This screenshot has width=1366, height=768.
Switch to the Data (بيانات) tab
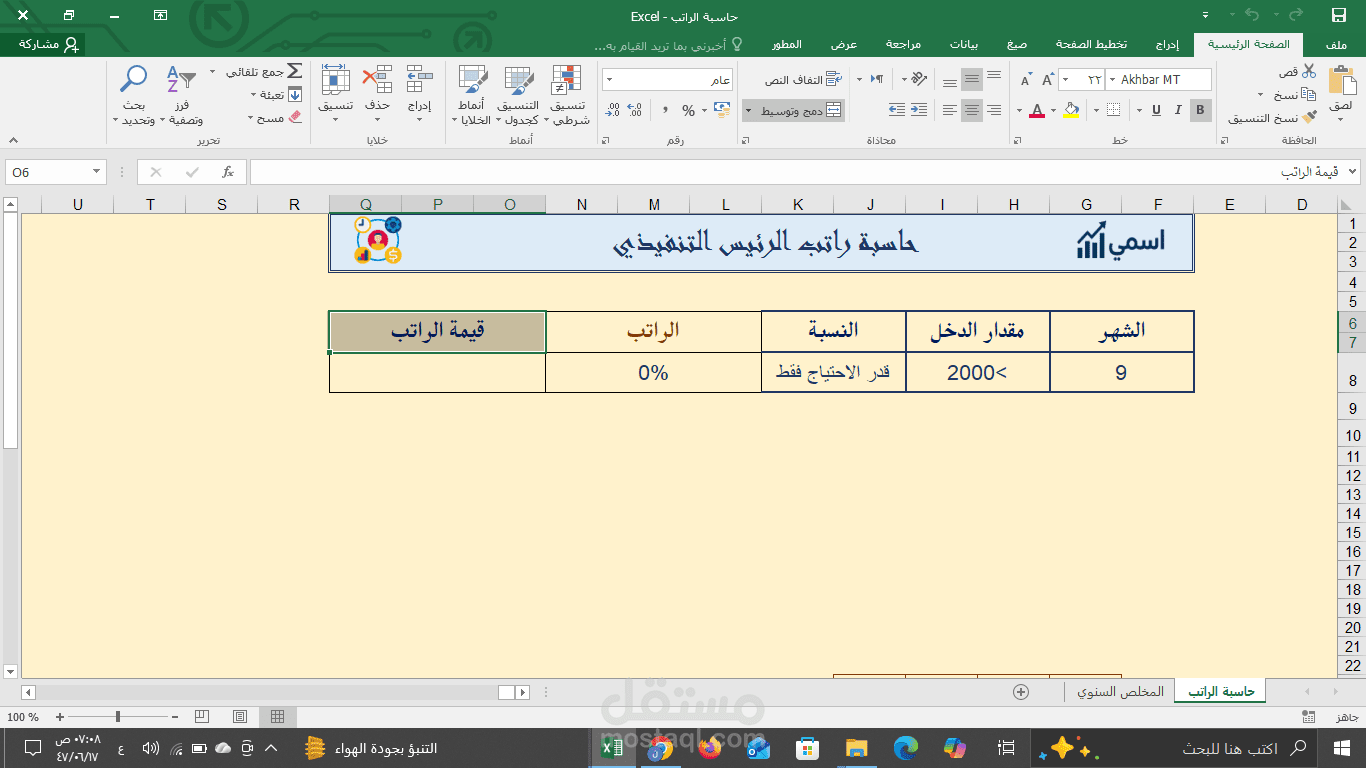(963, 45)
